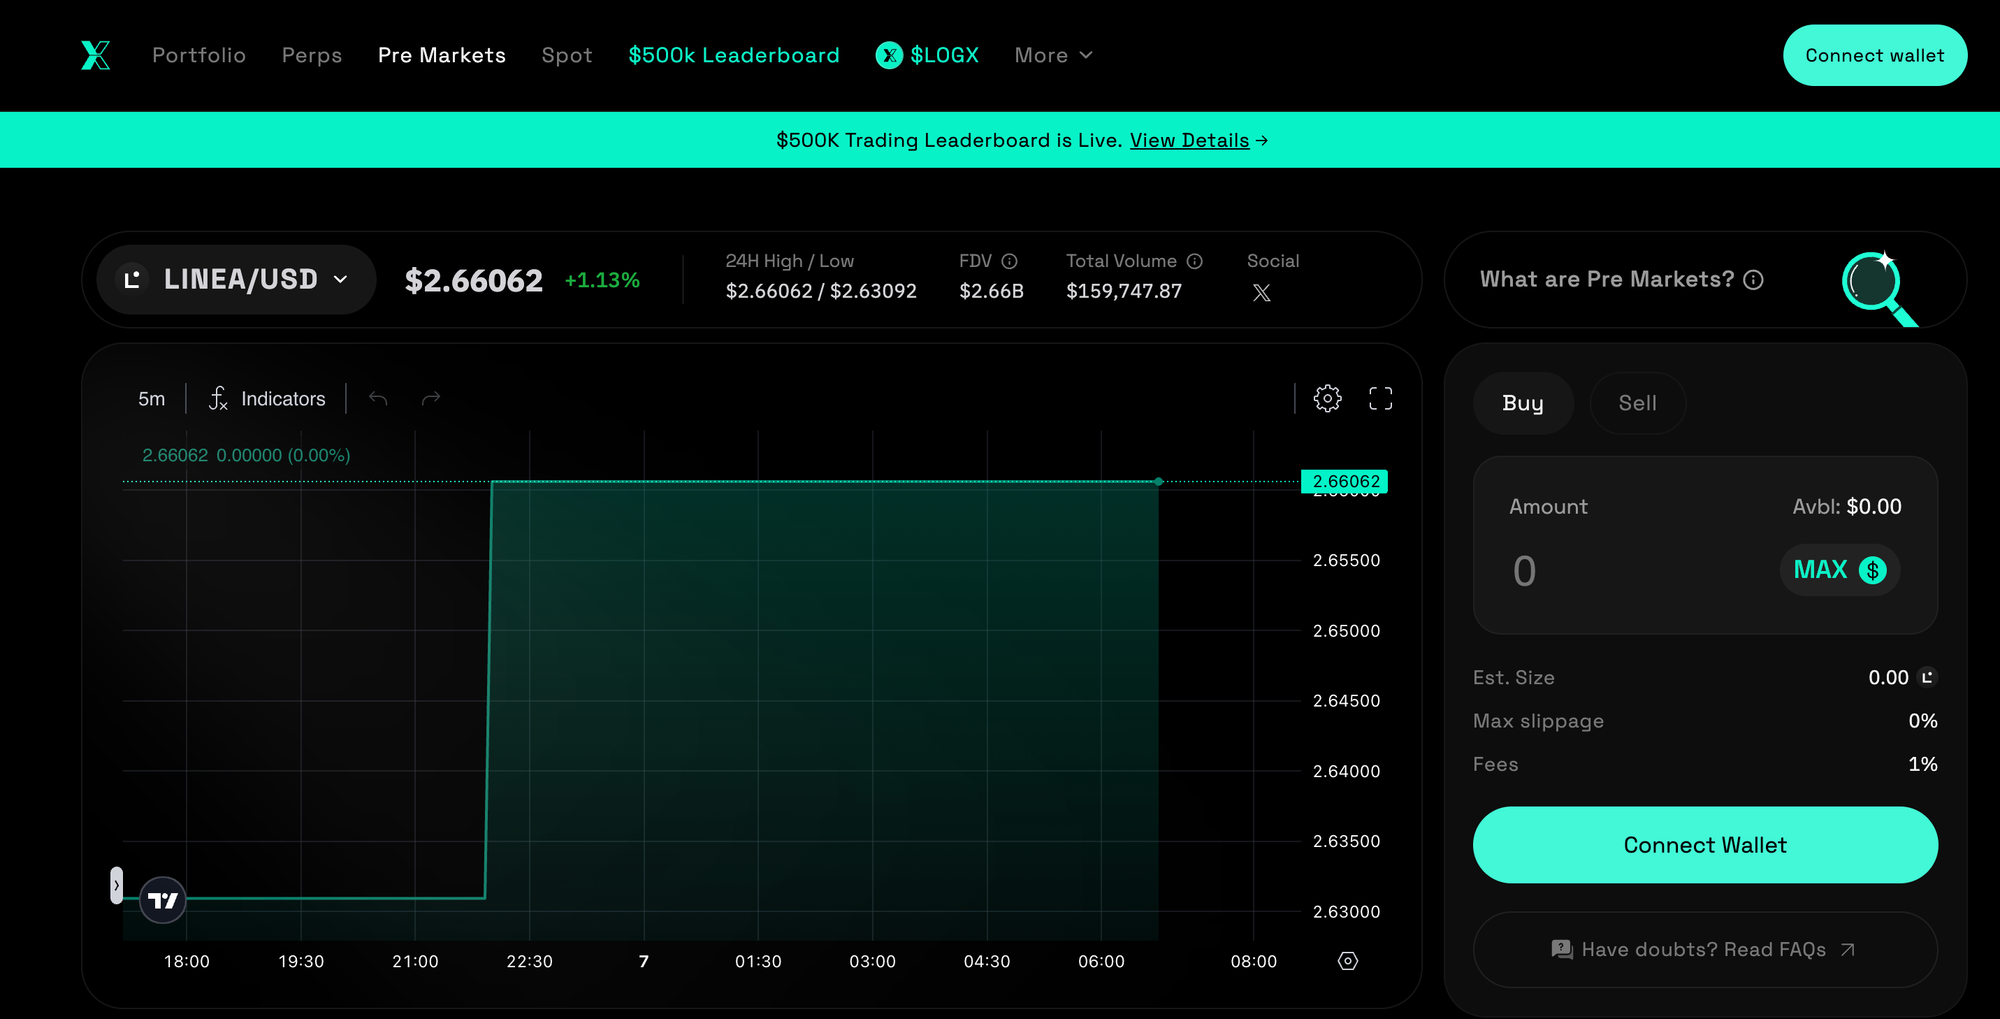Show FDV info tooltip icon
Viewport: 2000px width, 1019px height.
click(1009, 261)
